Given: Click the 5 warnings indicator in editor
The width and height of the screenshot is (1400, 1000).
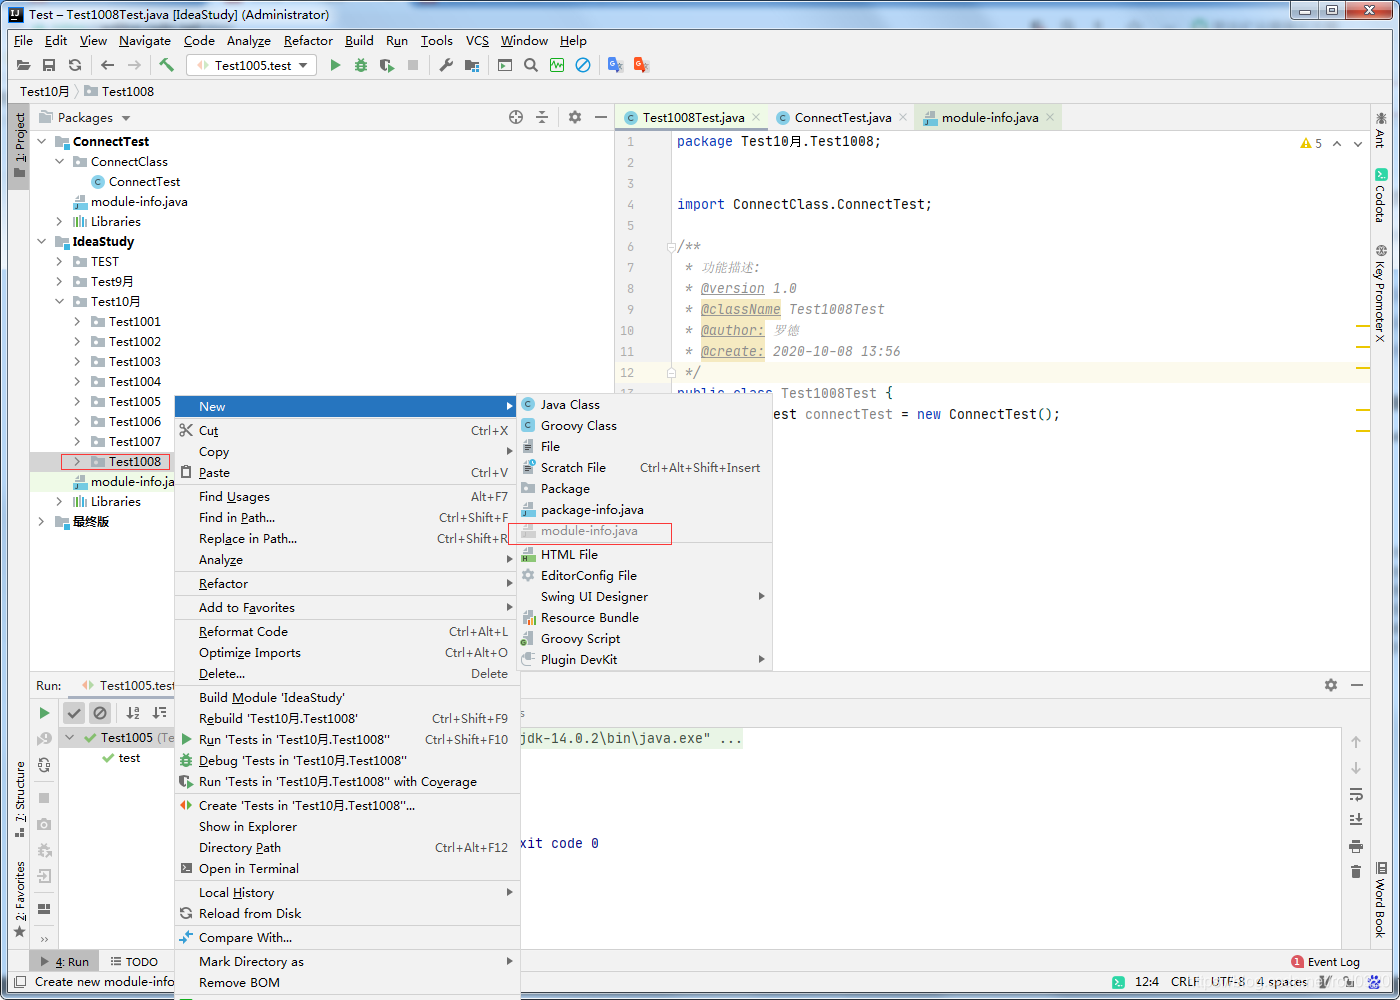Looking at the screenshot, I should tap(1311, 143).
